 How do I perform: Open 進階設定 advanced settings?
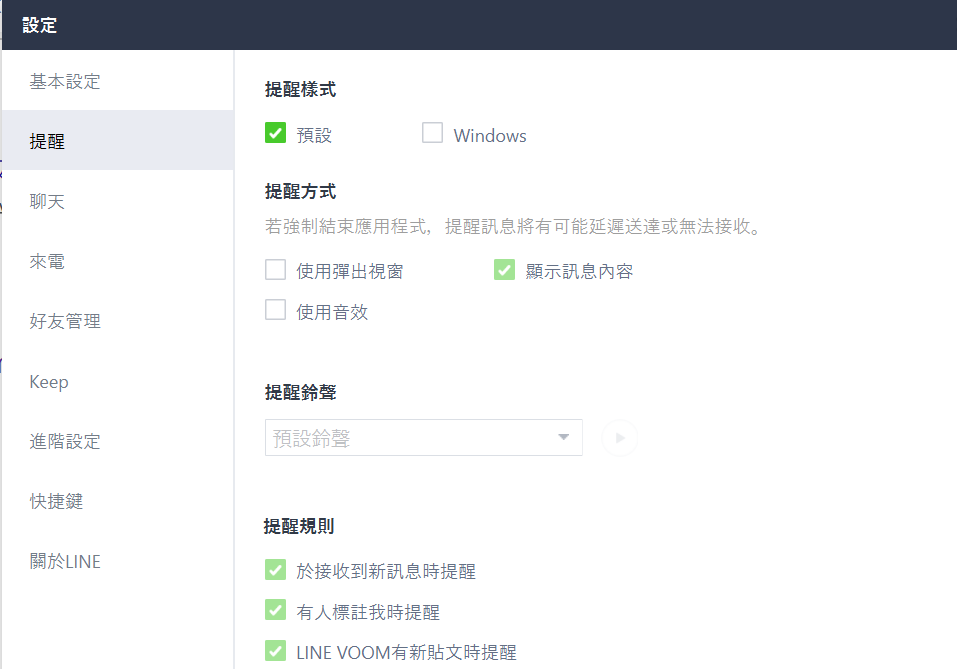coord(118,441)
